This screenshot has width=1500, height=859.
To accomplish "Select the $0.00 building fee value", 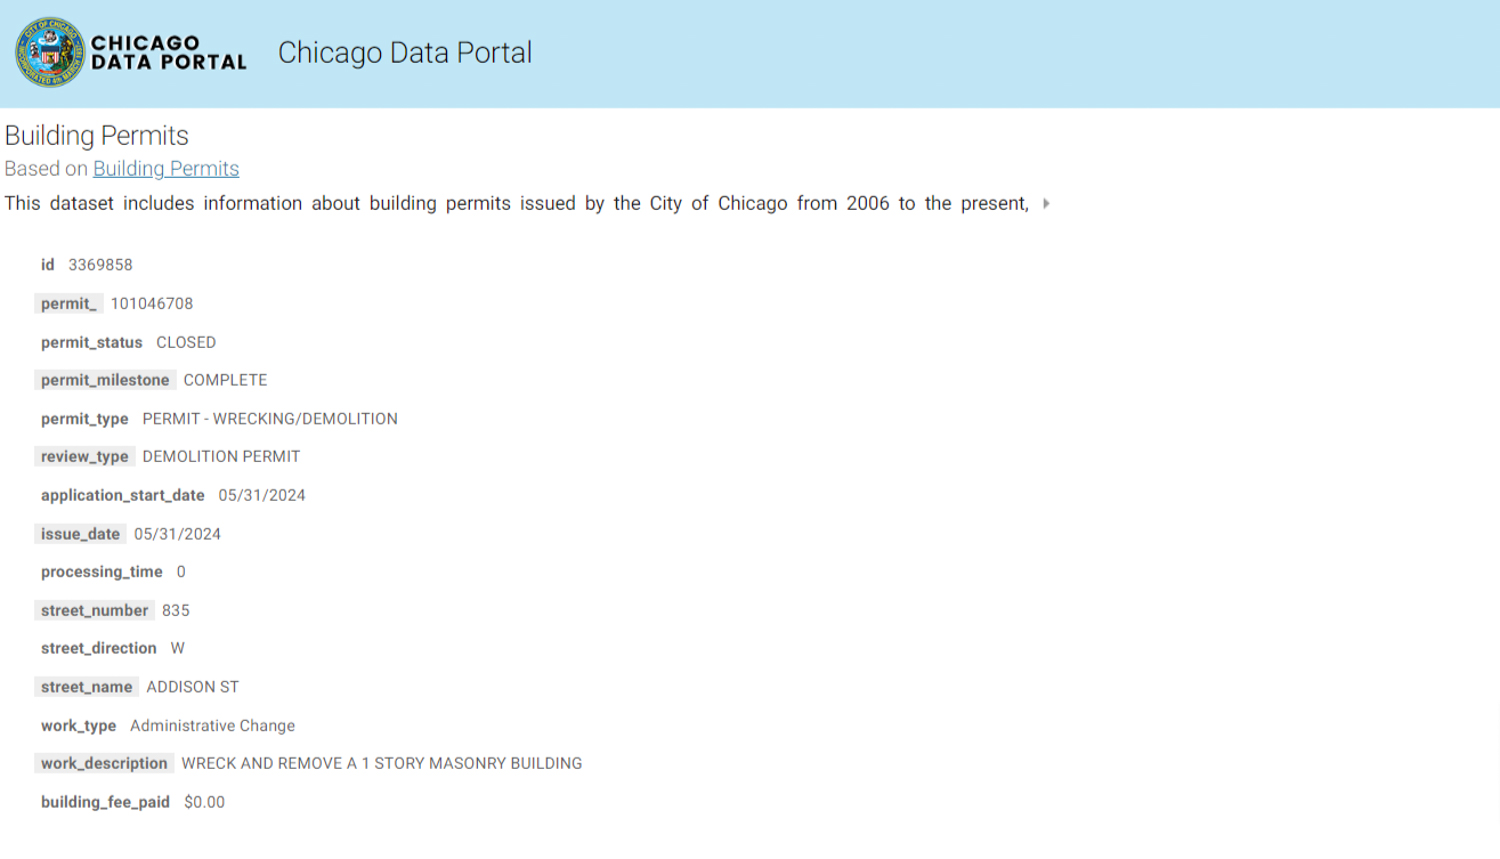I will tap(205, 802).
